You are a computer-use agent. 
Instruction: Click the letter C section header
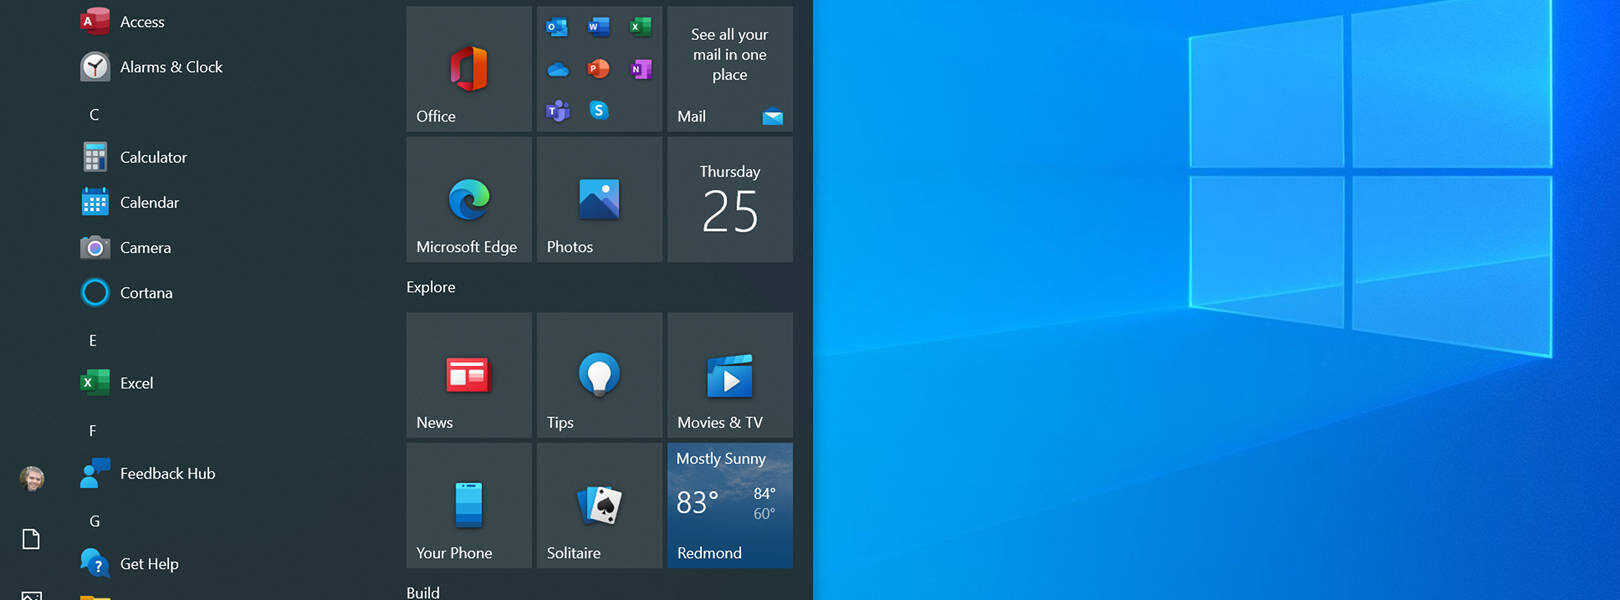[94, 115]
